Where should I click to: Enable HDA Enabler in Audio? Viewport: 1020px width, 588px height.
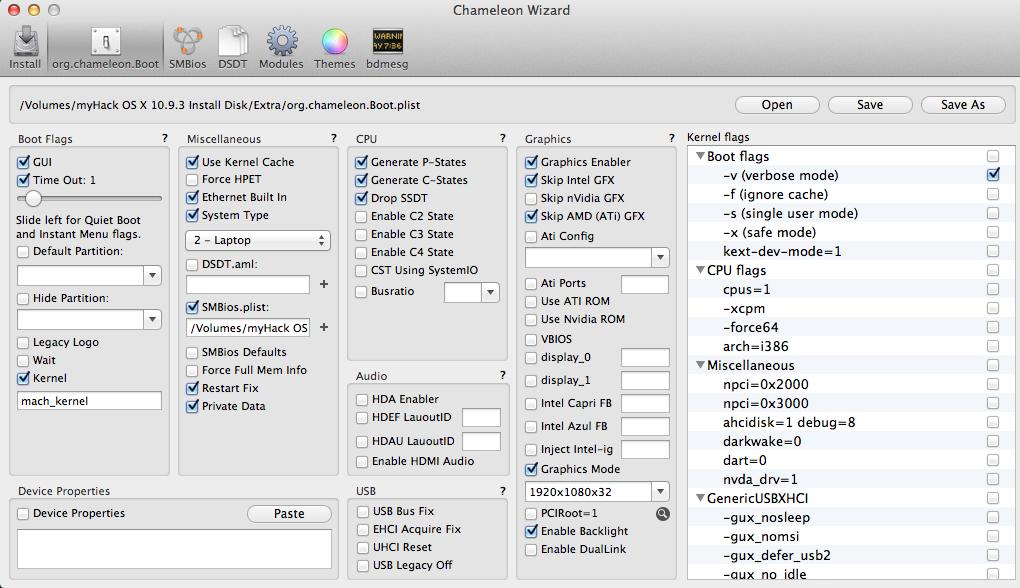tap(362, 399)
